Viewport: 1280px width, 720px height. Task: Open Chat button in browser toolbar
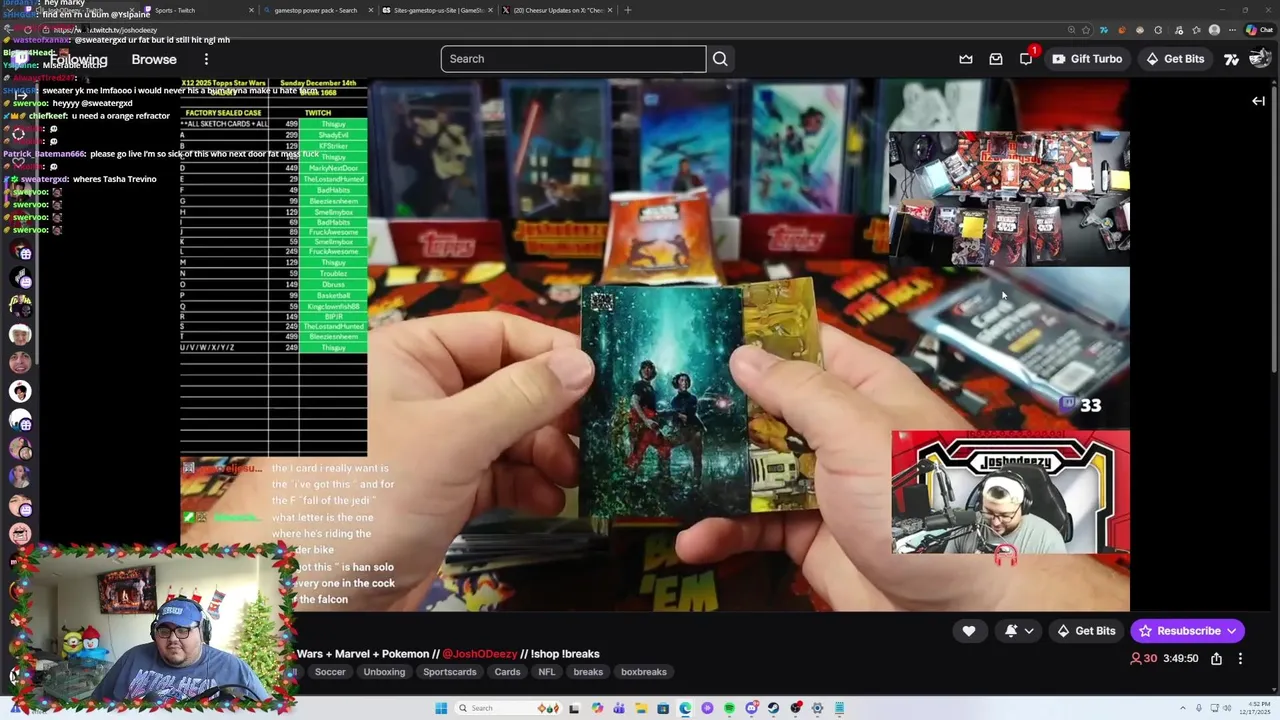(x=1259, y=30)
